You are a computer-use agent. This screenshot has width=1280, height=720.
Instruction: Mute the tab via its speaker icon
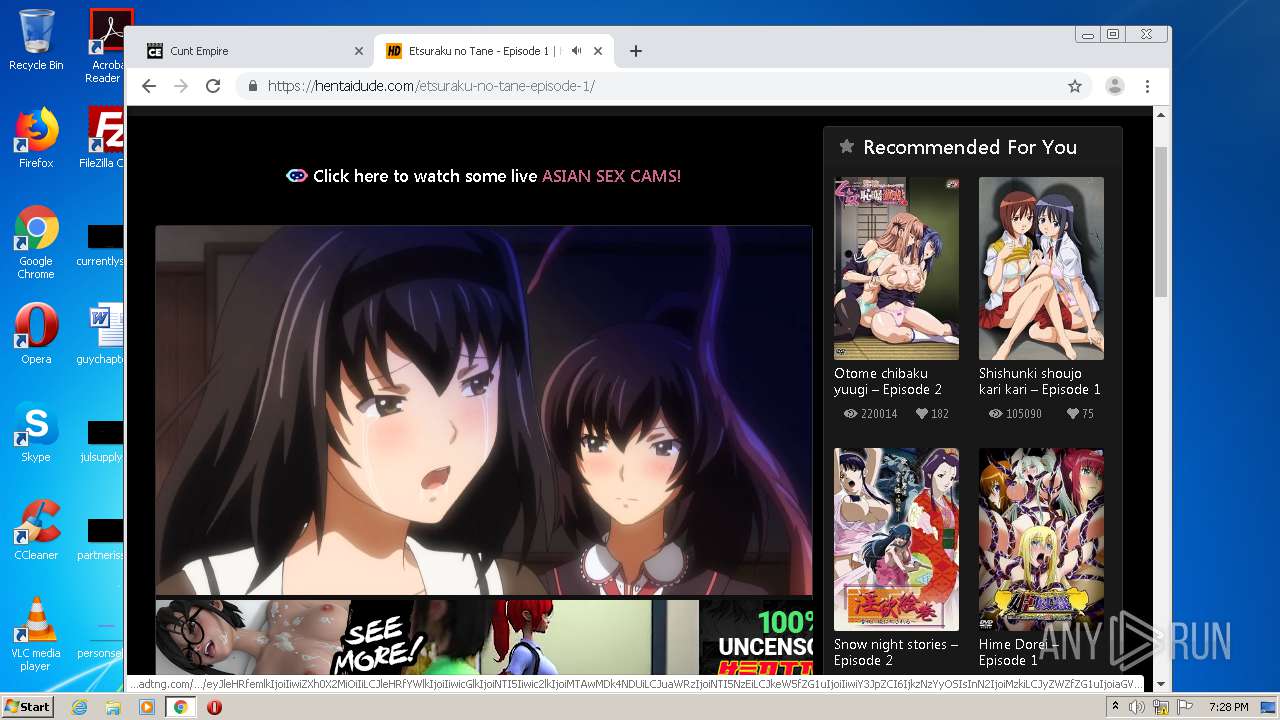click(x=576, y=51)
